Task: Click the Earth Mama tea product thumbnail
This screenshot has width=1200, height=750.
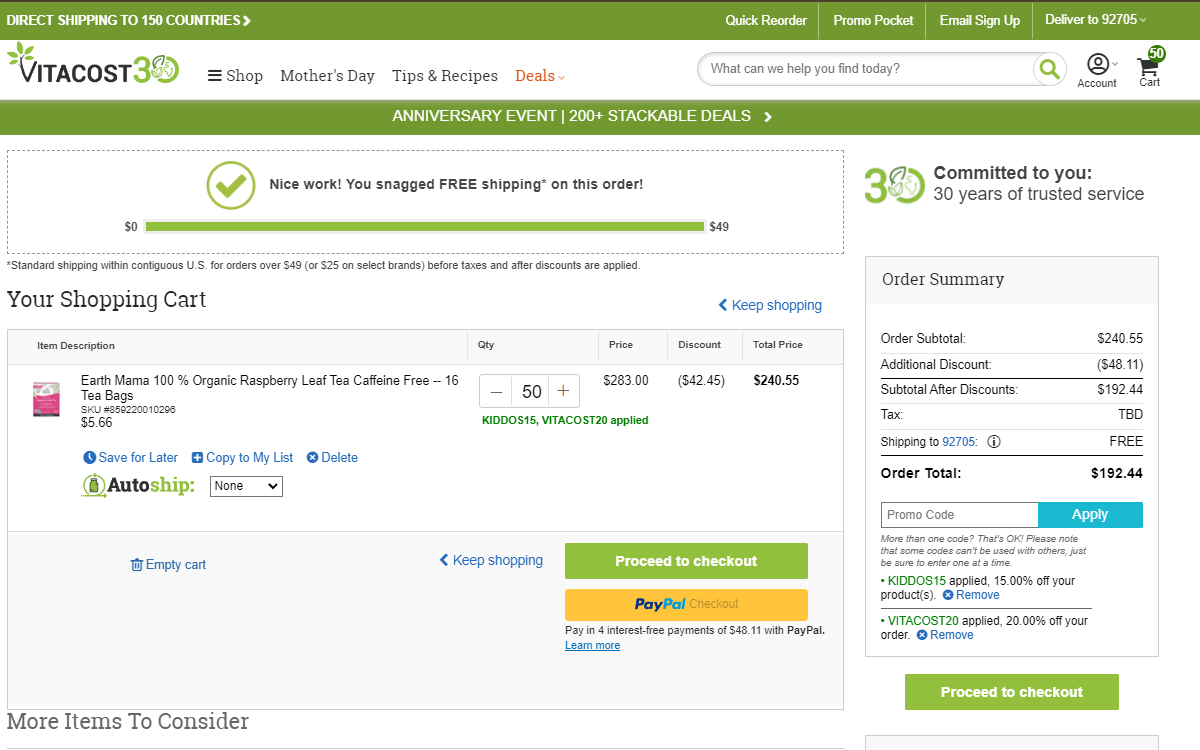Action: click(x=46, y=399)
